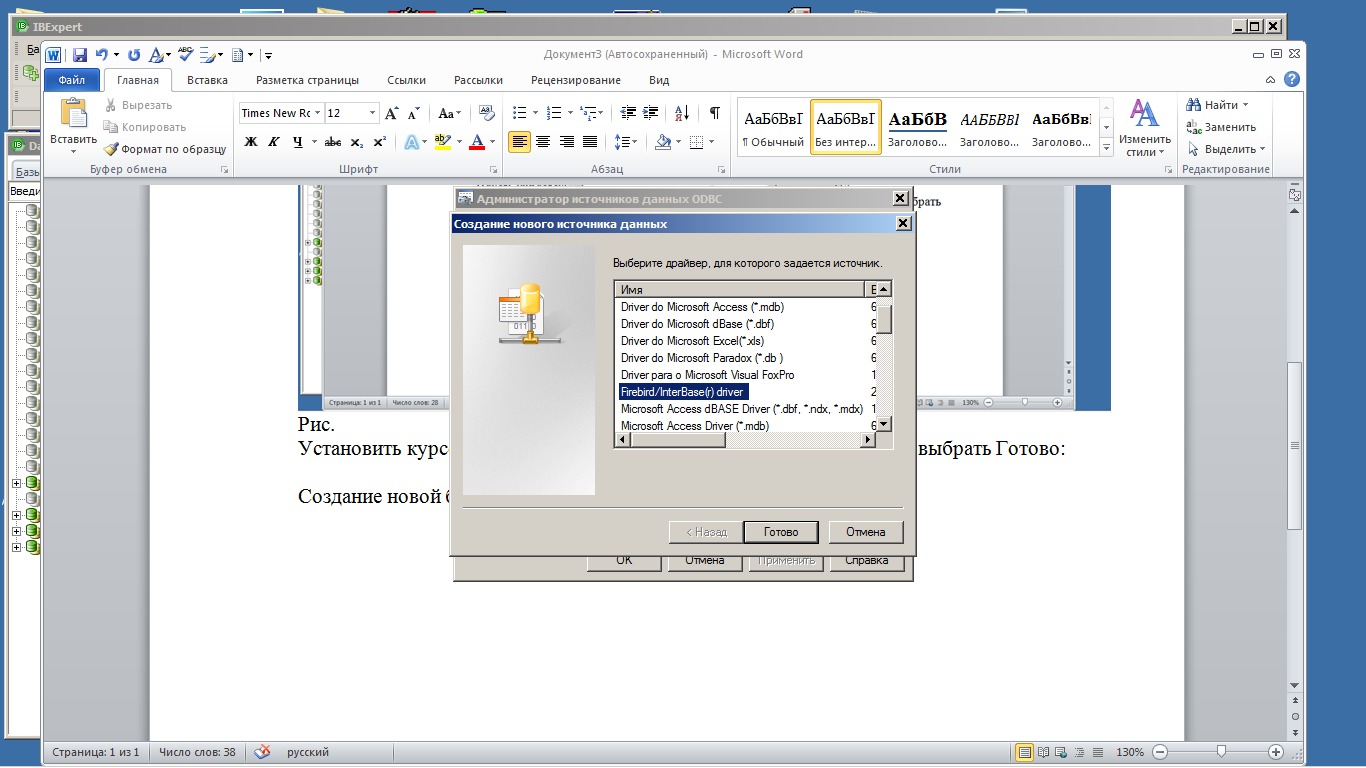1366x768 pixels.
Task: Open the Изменить стили dropdown
Action: 1145,128
